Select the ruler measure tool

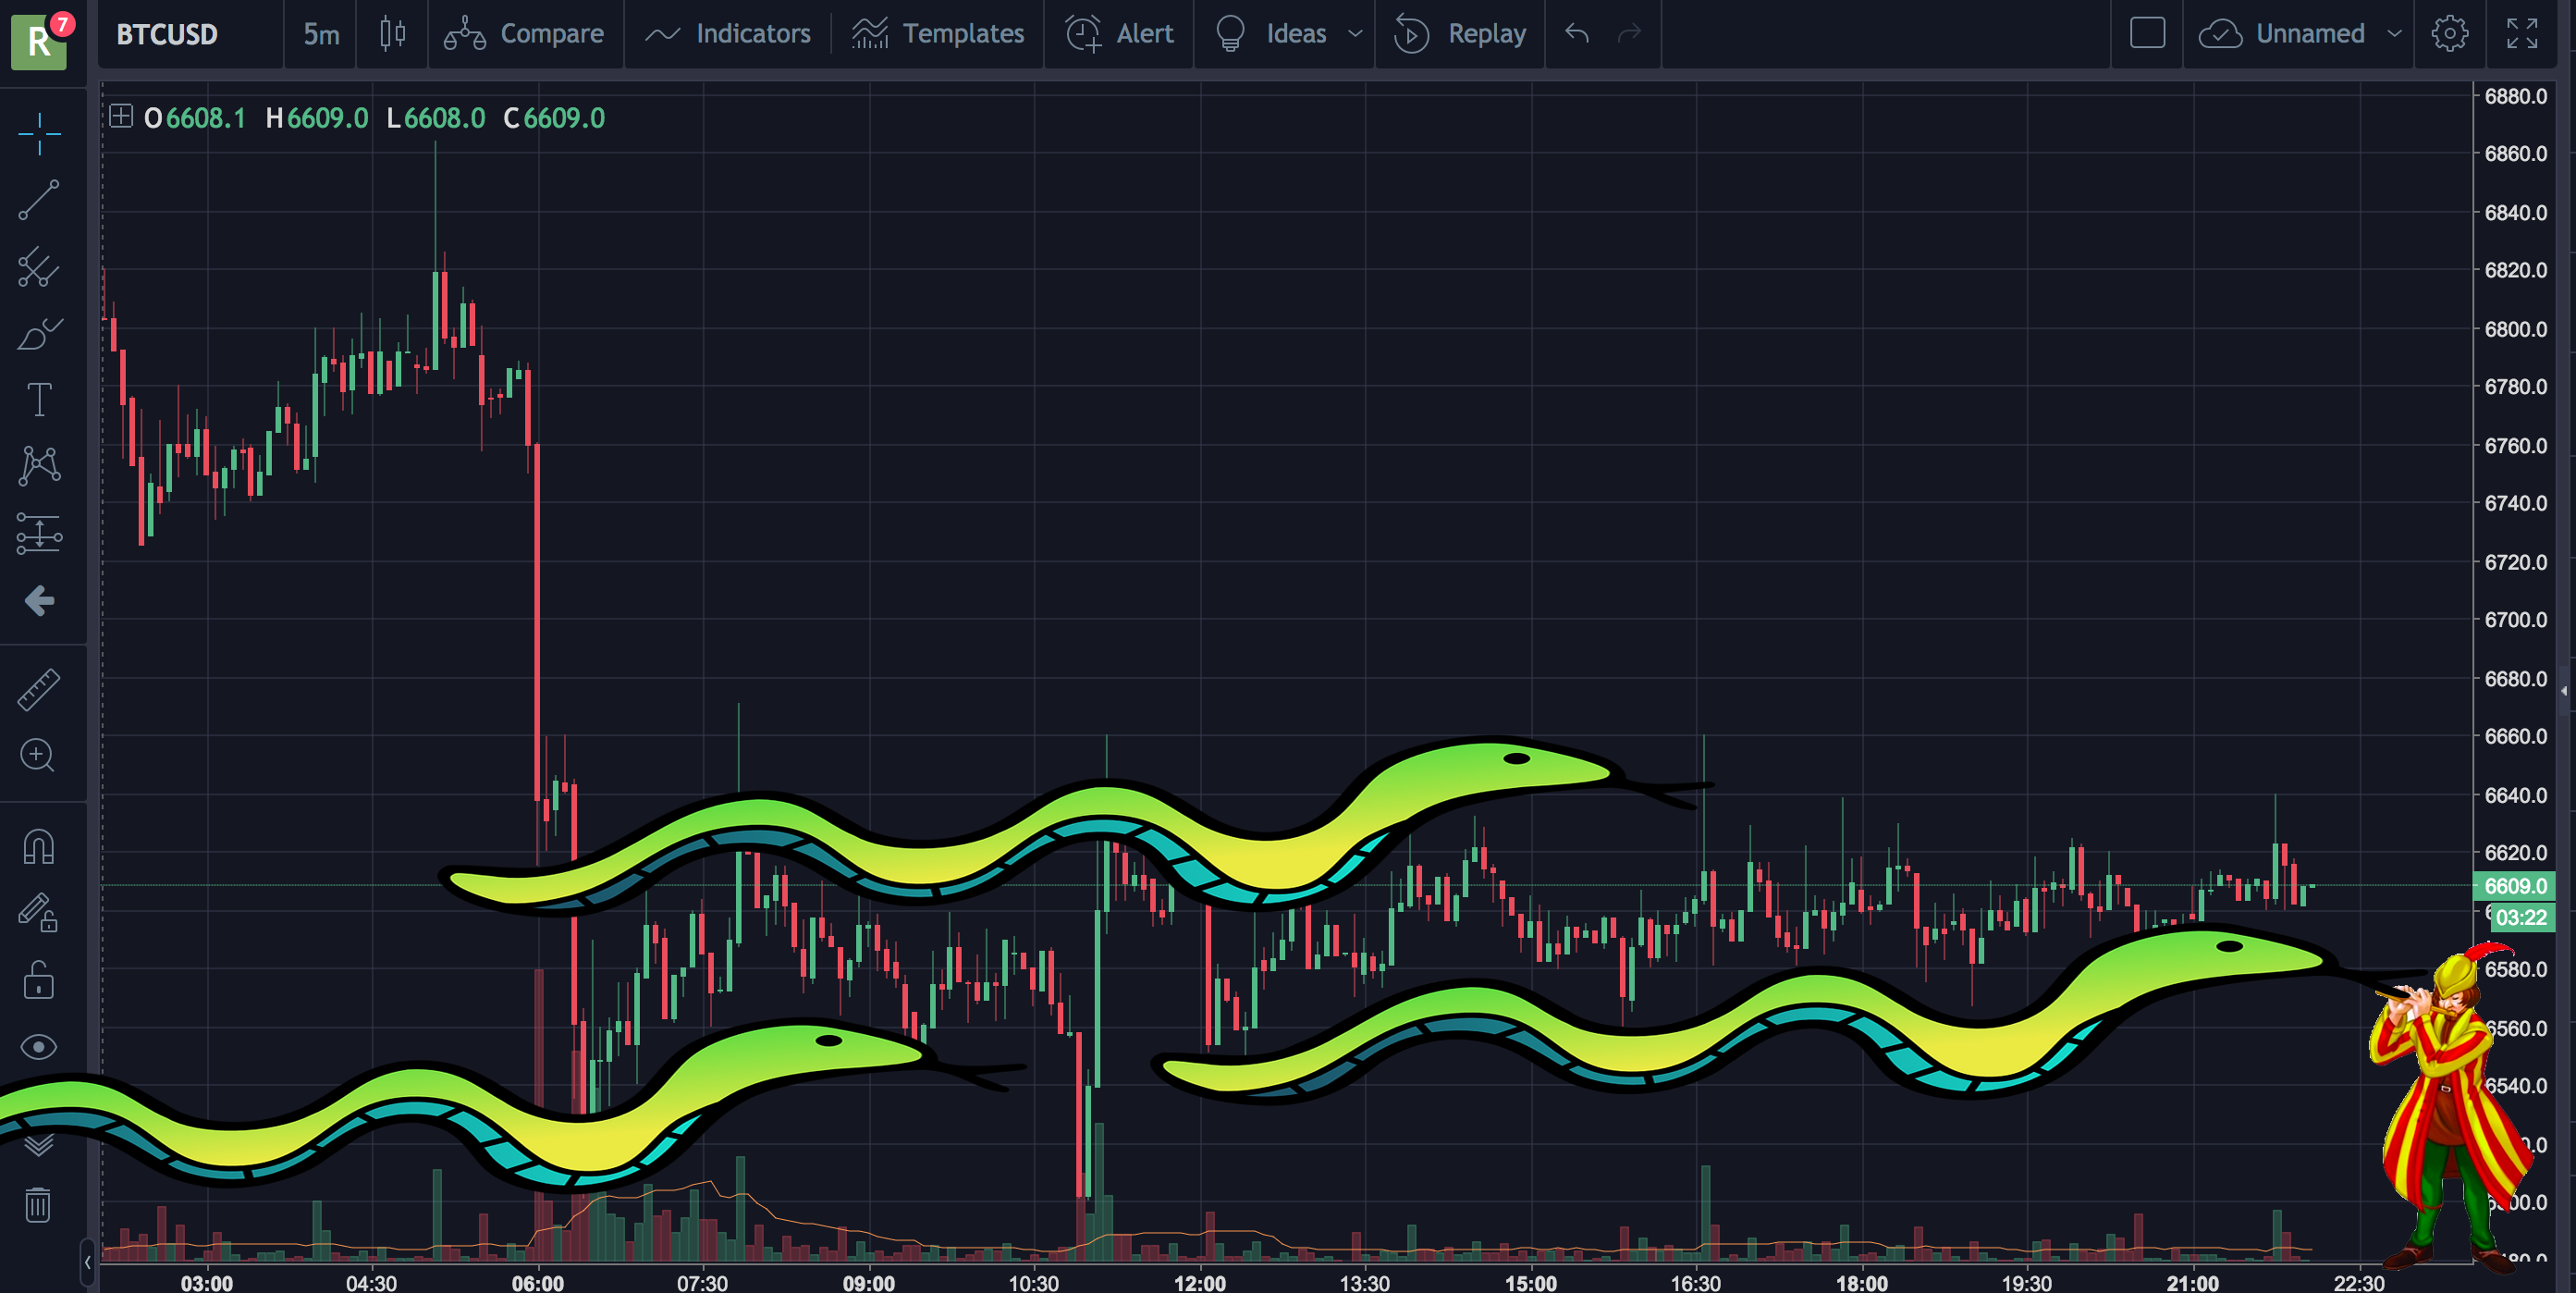tap(39, 690)
